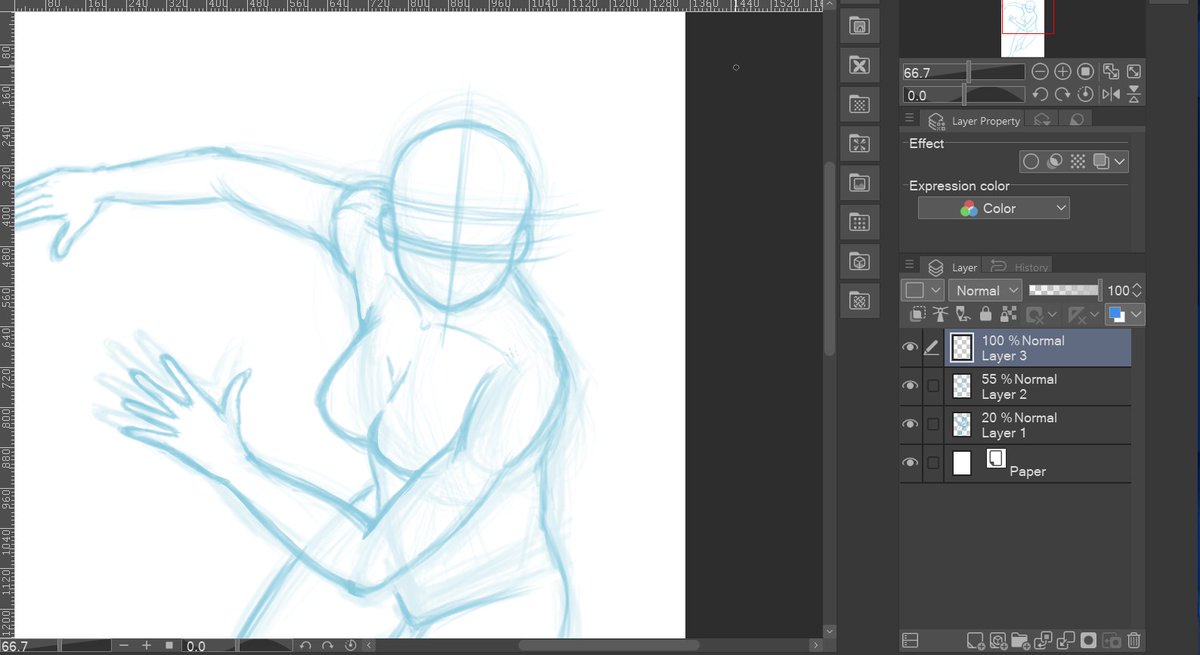Check the Layer 1 selection checkbox
Viewport: 1200px width, 655px height.
point(933,424)
